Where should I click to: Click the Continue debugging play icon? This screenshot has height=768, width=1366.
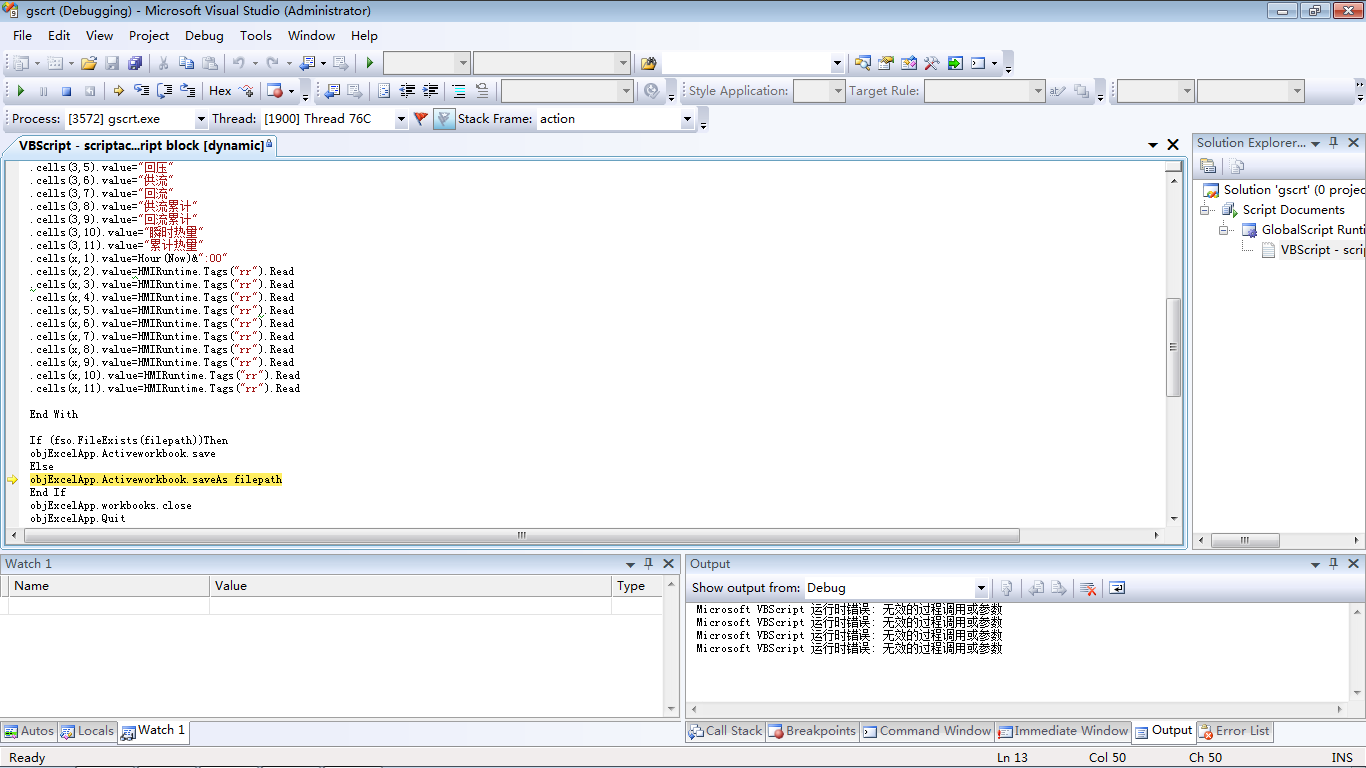click(x=20, y=91)
